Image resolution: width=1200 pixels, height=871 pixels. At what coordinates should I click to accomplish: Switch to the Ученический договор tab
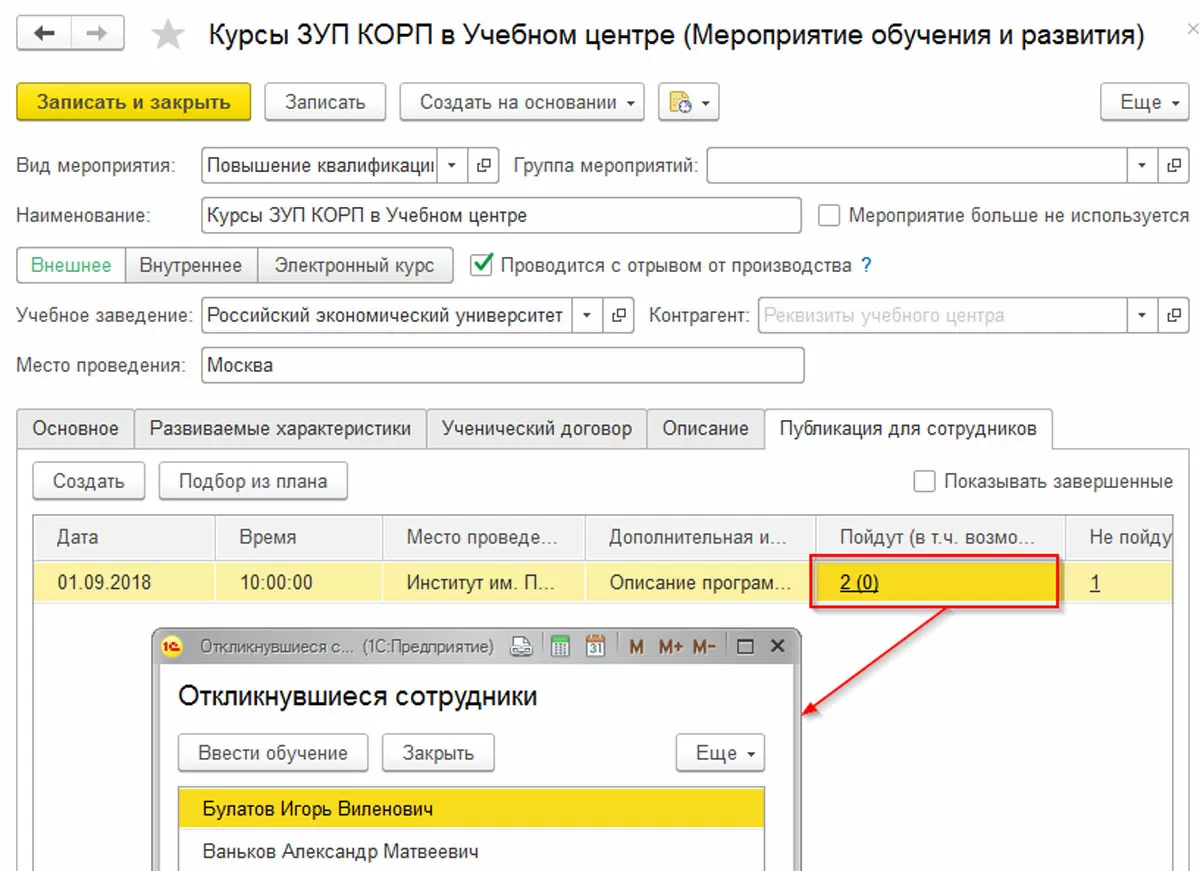(x=537, y=429)
